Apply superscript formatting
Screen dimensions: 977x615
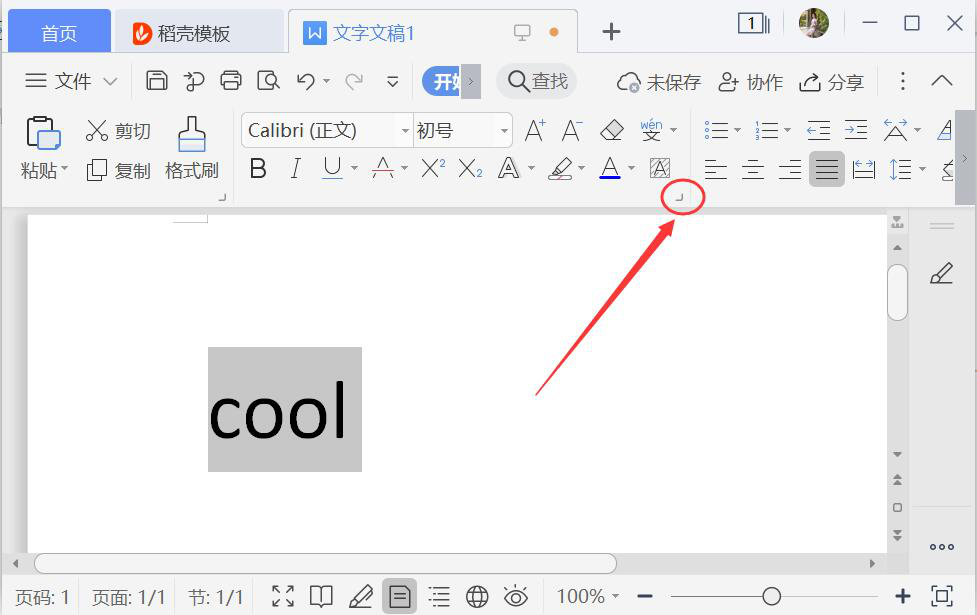tap(432, 169)
